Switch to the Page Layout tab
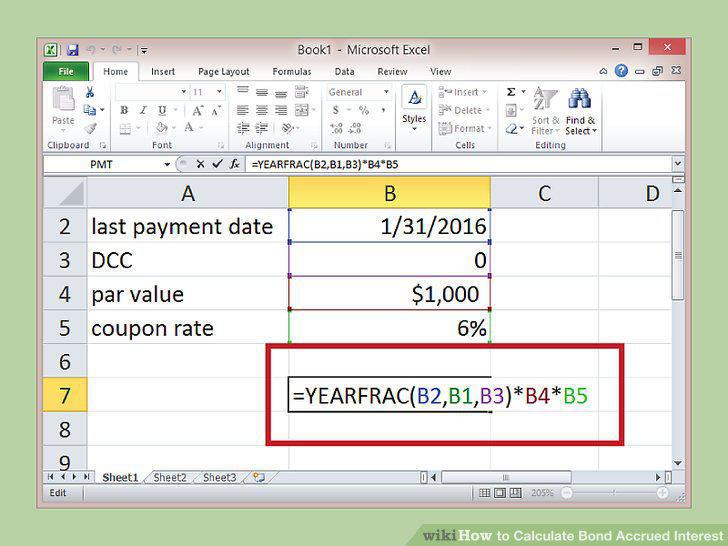728x546 pixels. pos(223,72)
